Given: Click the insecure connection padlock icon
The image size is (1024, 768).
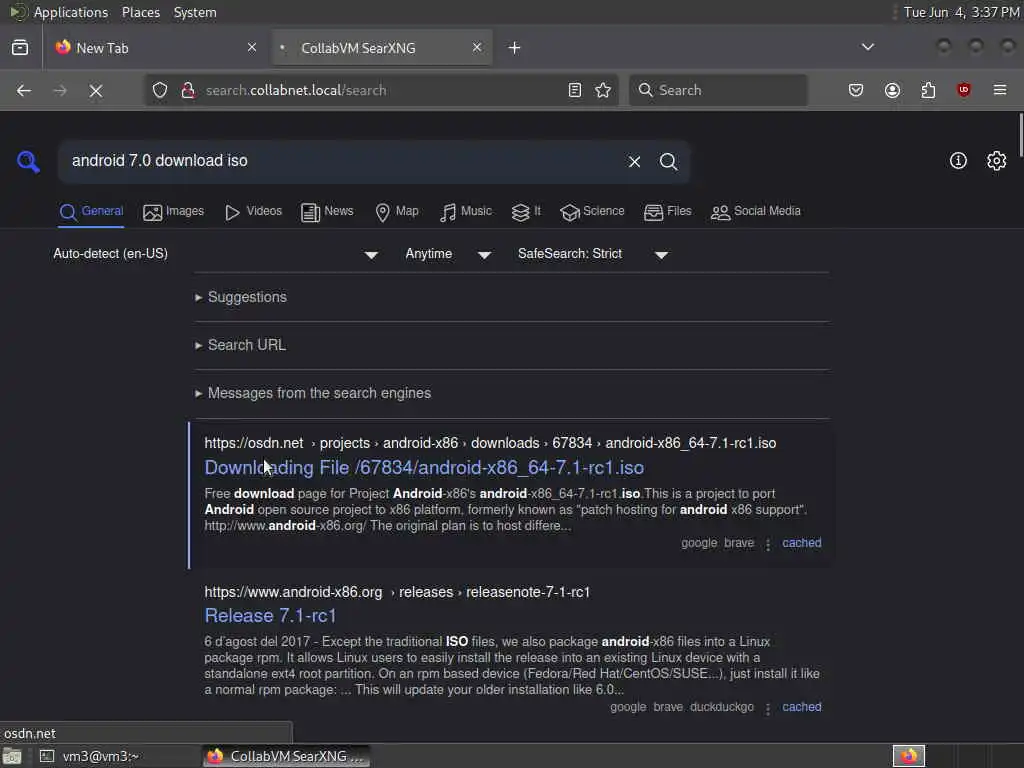Looking at the screenshot, I should click(188, 90).
